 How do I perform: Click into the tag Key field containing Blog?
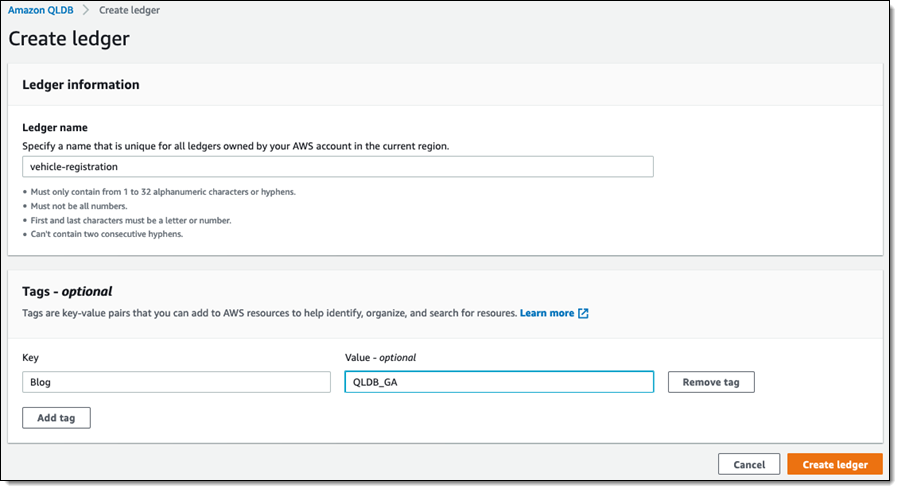pyautogui.click(x=176, y=382)
